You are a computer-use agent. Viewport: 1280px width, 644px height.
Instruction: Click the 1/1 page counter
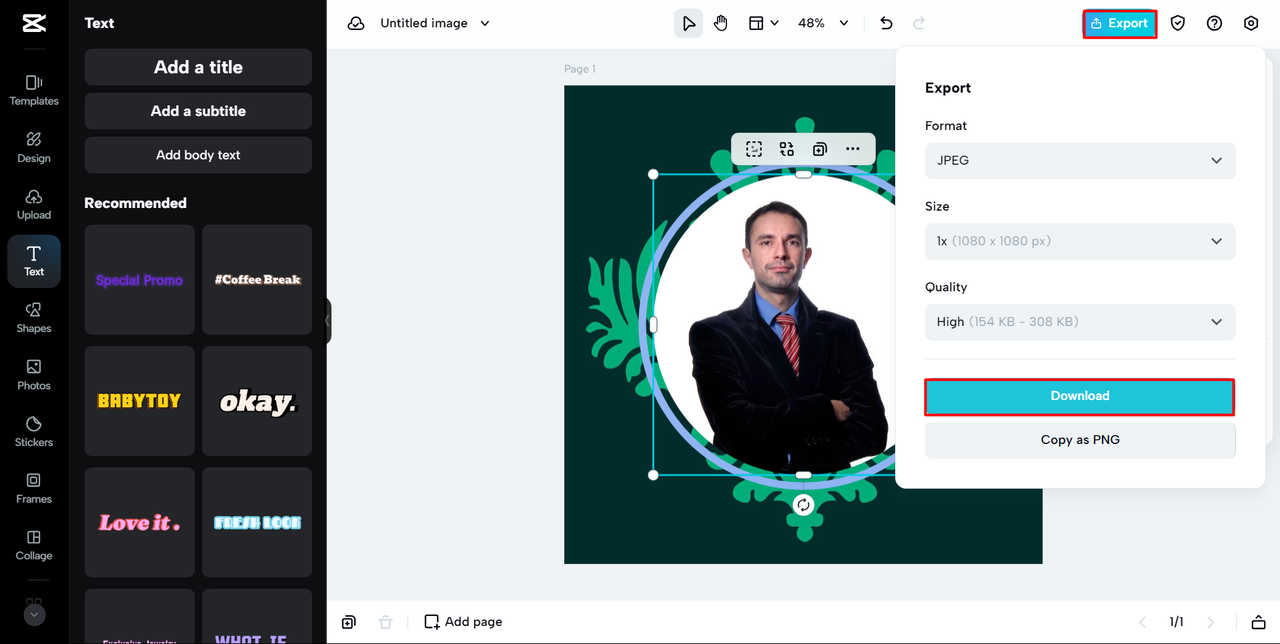[1177, 622]
